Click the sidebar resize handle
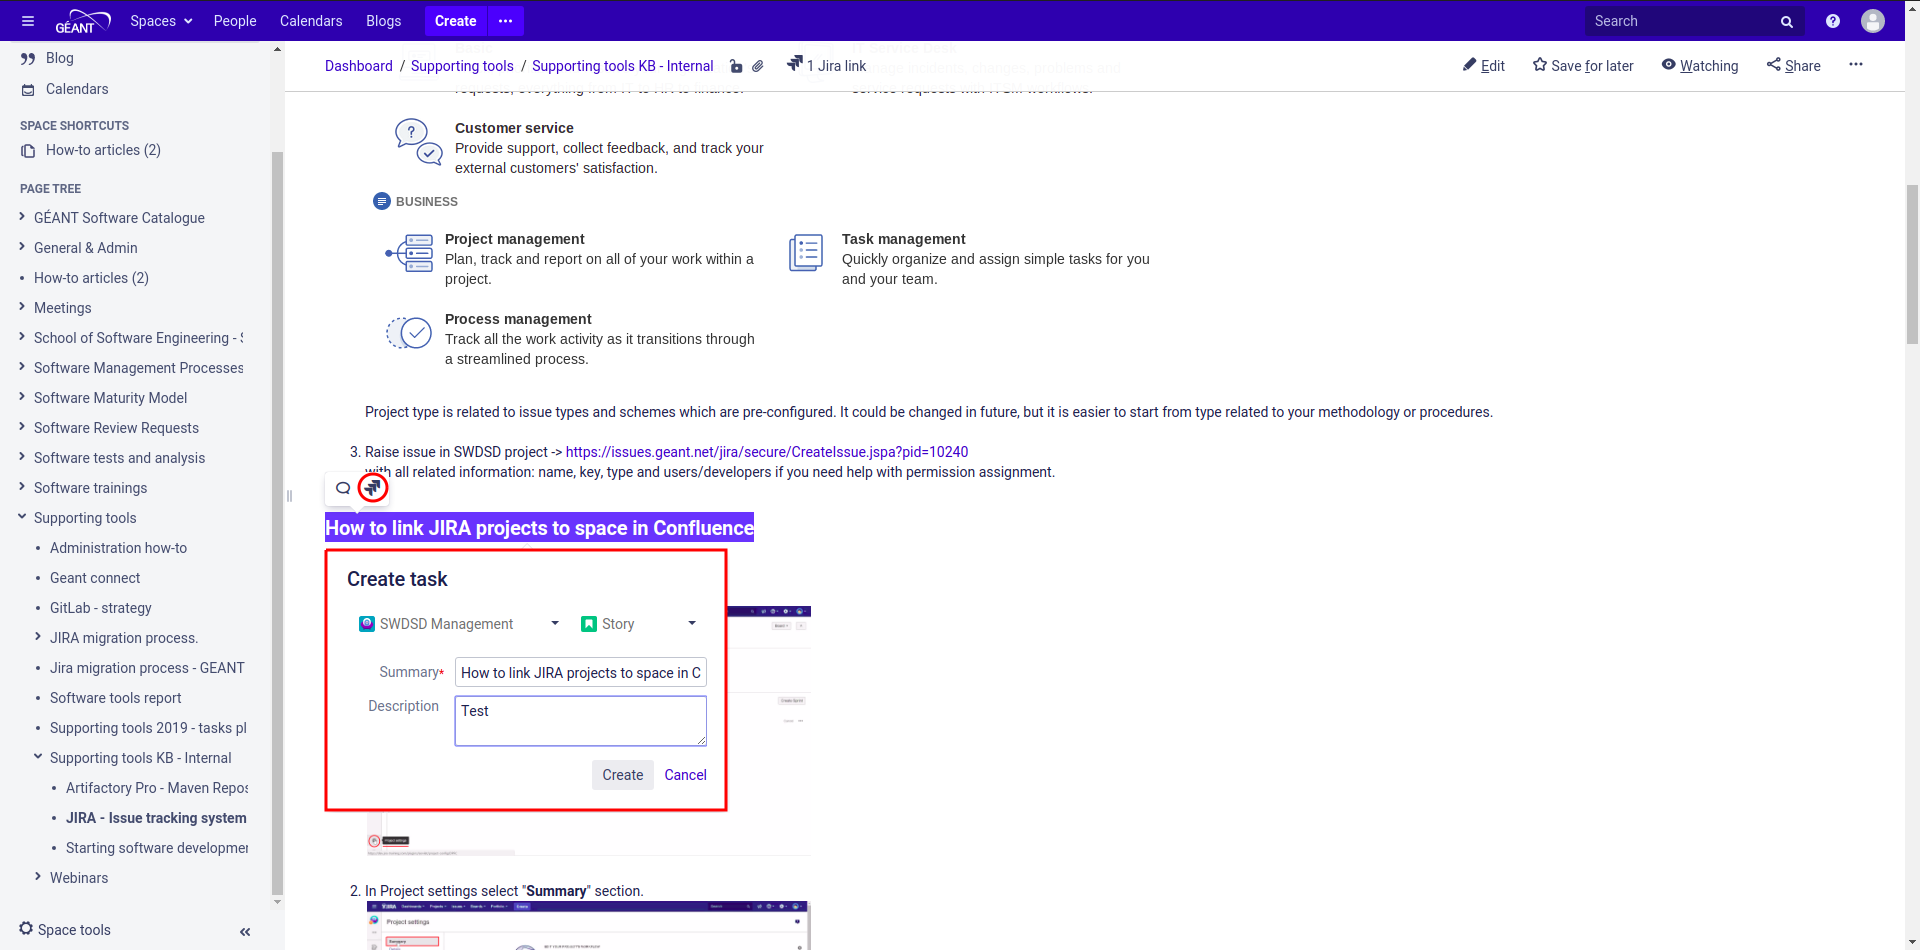The height and width of the screenshot is (950, 1920). pos(289,495)
